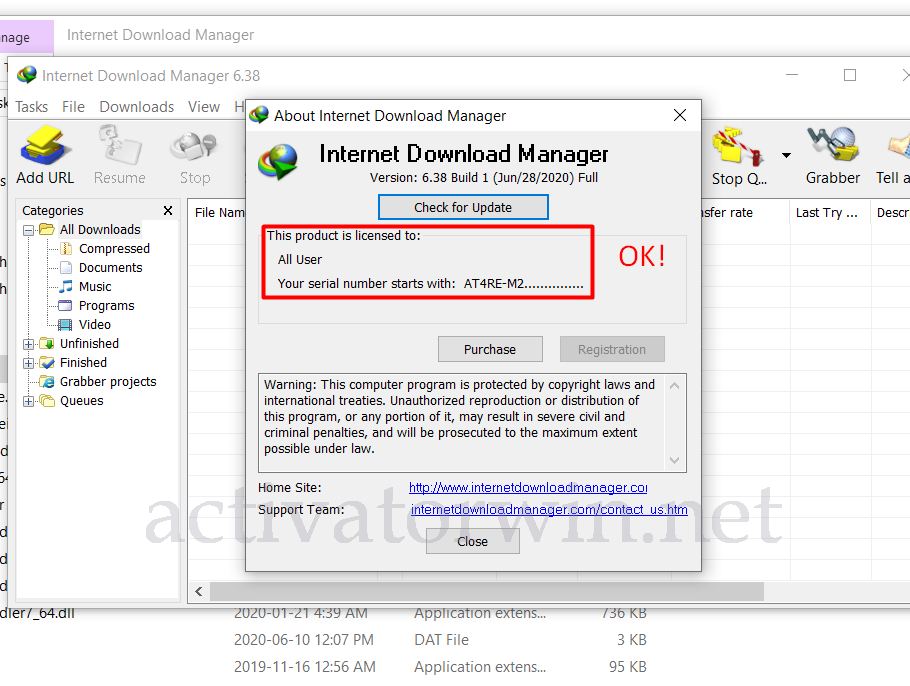The height and width of the screenshot is (686, 910).
Task: Expand the Queues tree node
Action: (28, 401)
